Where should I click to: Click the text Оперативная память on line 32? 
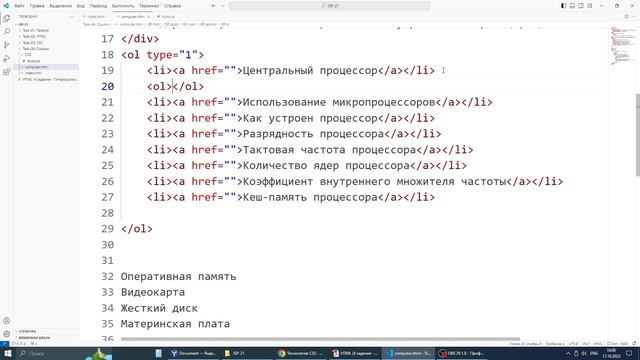click(x=178, y=276)
